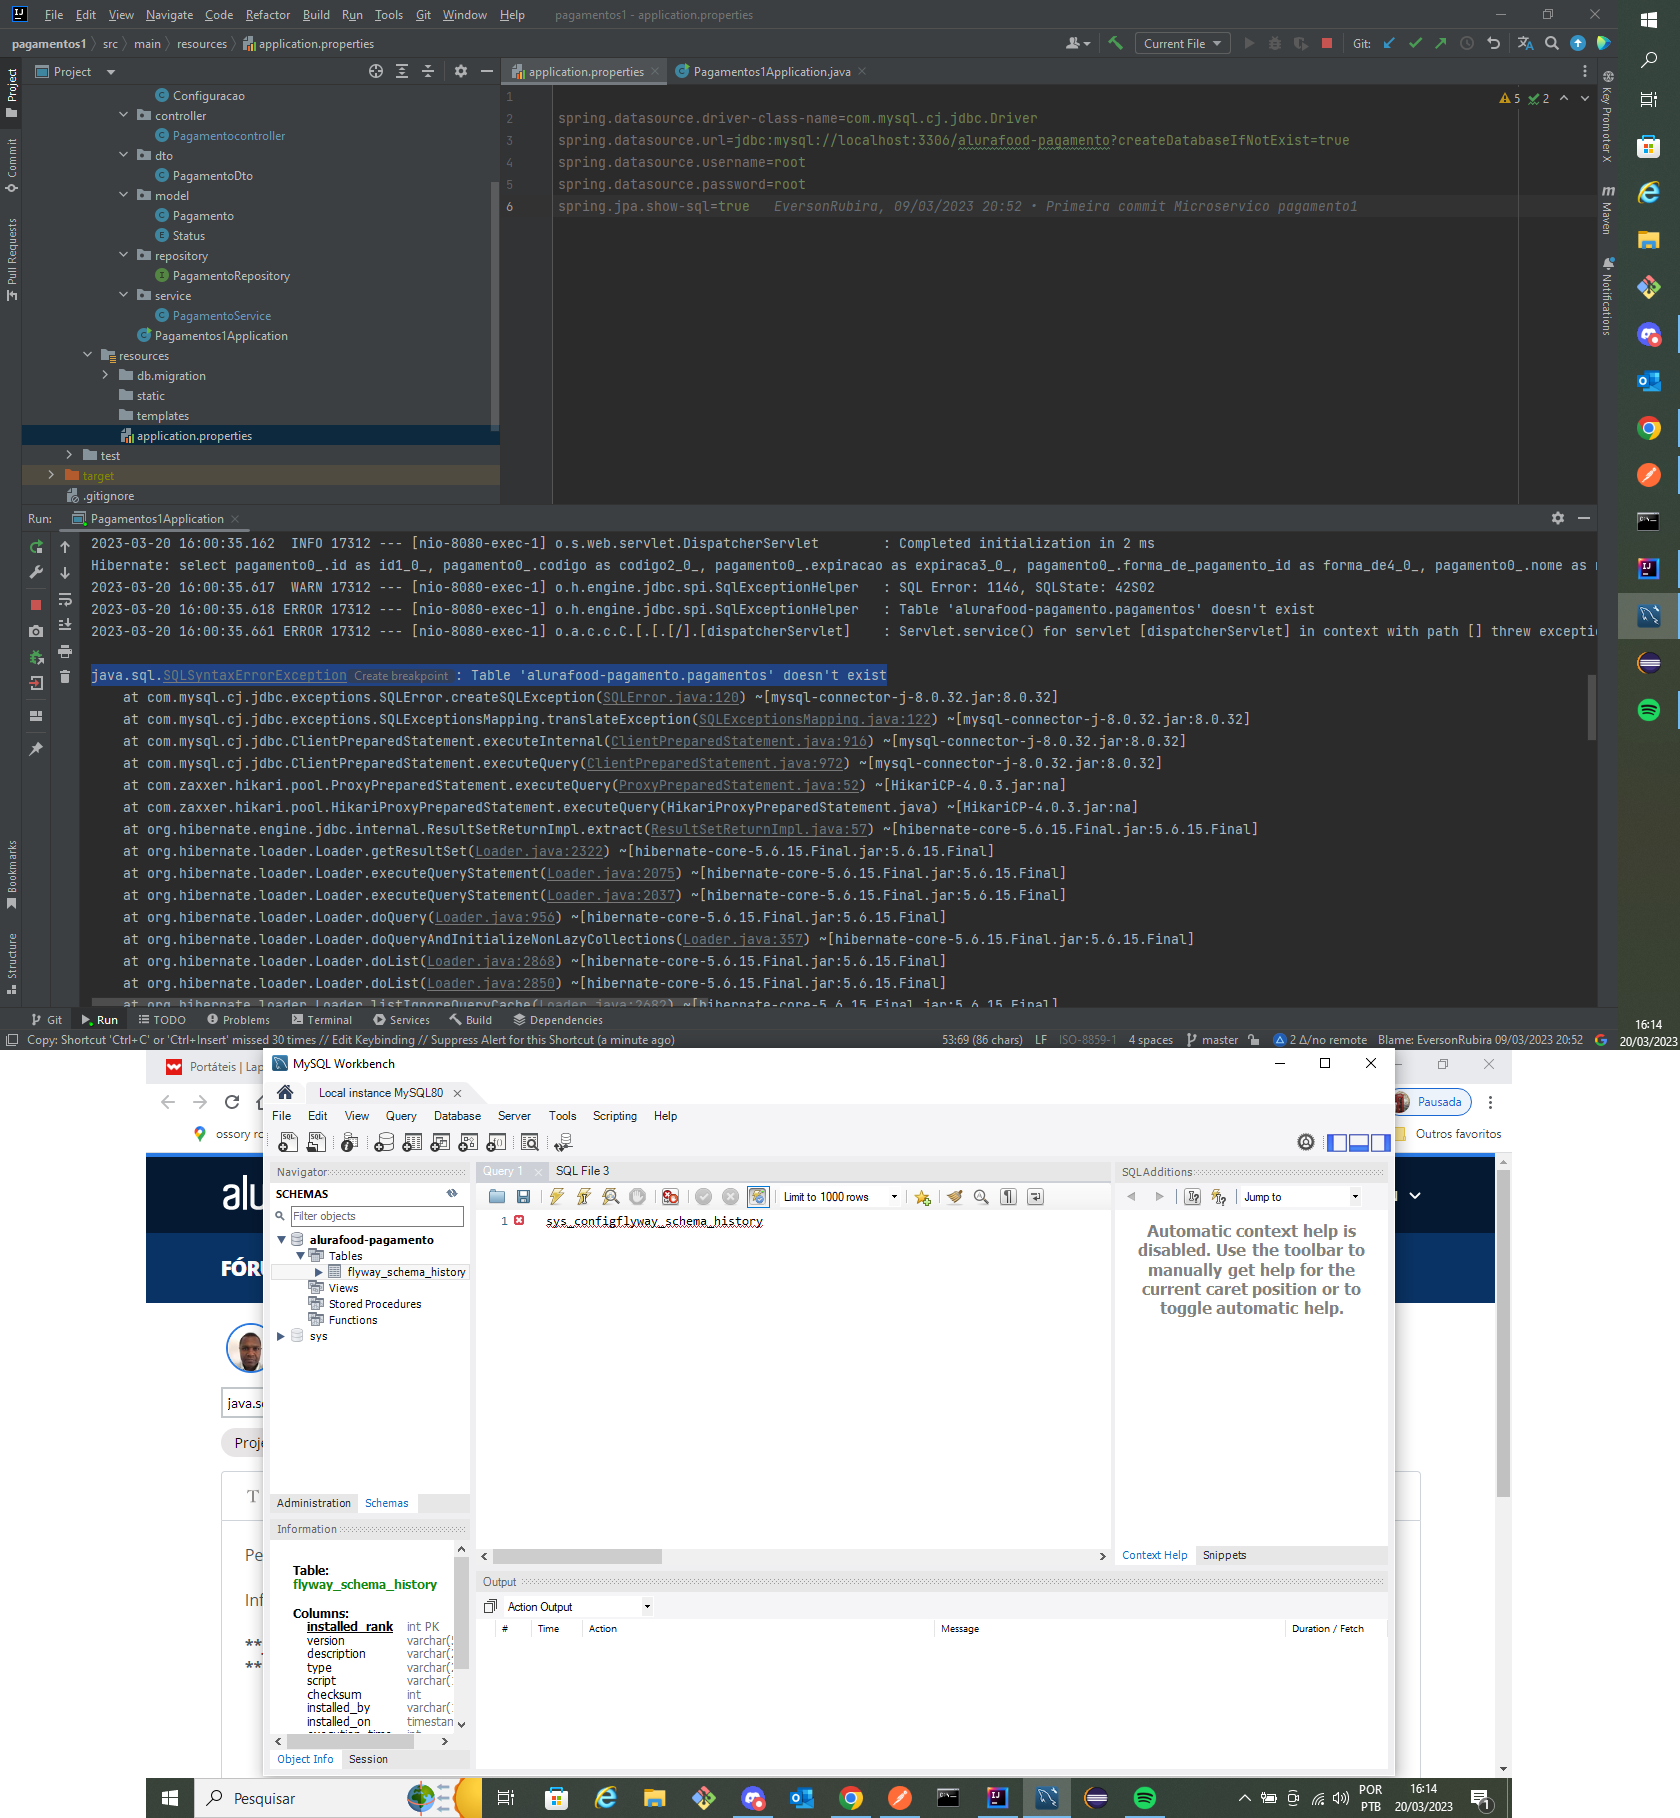Toggle stop-on-error icon in Workbench query toolbar
The height and width of the screenshot is (1818, 1680).
(x=670, y=1197)
